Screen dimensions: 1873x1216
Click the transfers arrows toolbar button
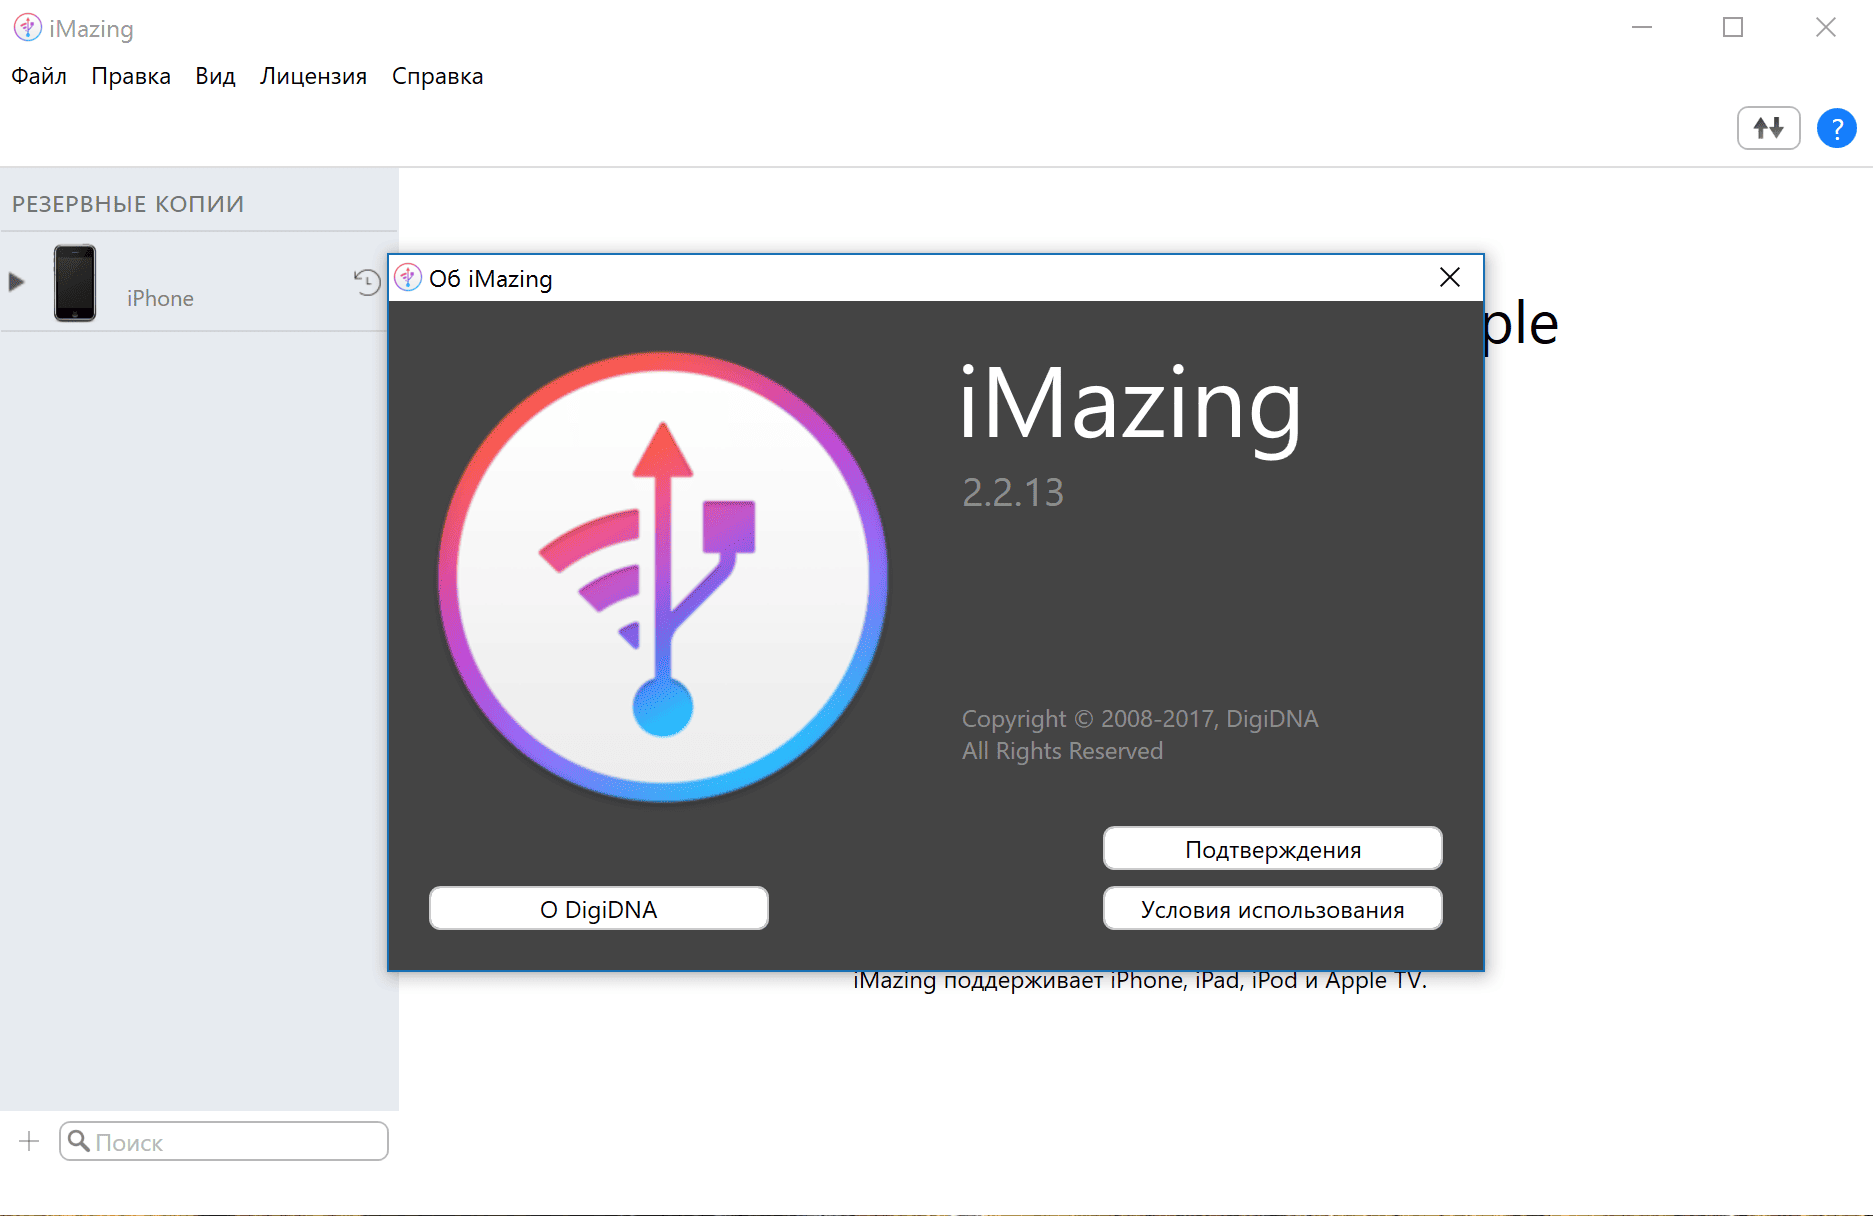coord(1768,128)
